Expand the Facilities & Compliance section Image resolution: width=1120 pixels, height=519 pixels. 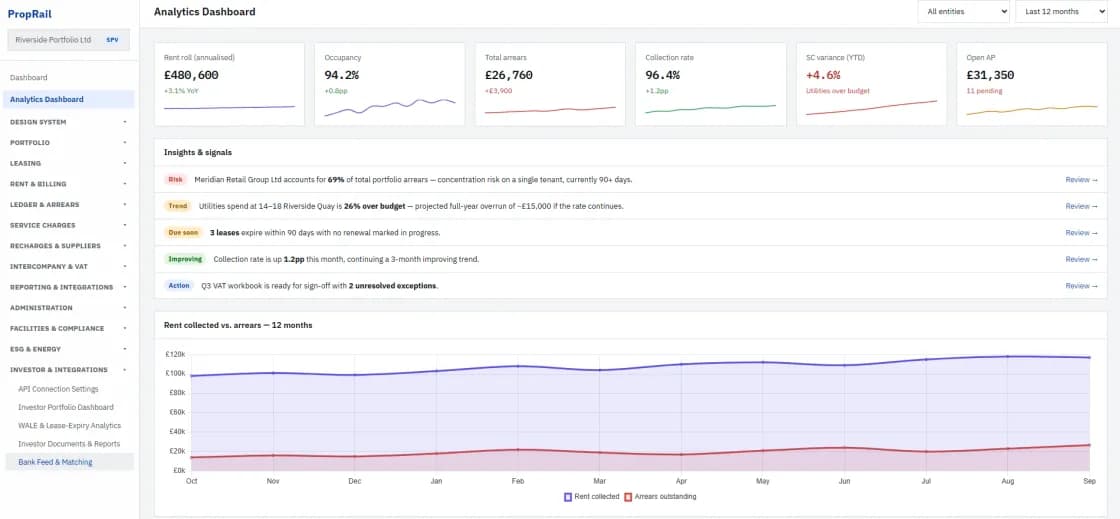pyautogui.click(x=69, y=328)
